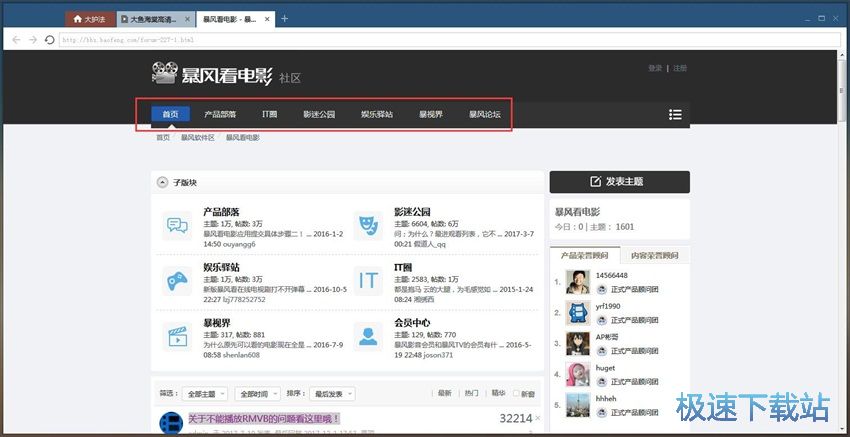Open the list menu icon in navigation bar

pos(675,114)
